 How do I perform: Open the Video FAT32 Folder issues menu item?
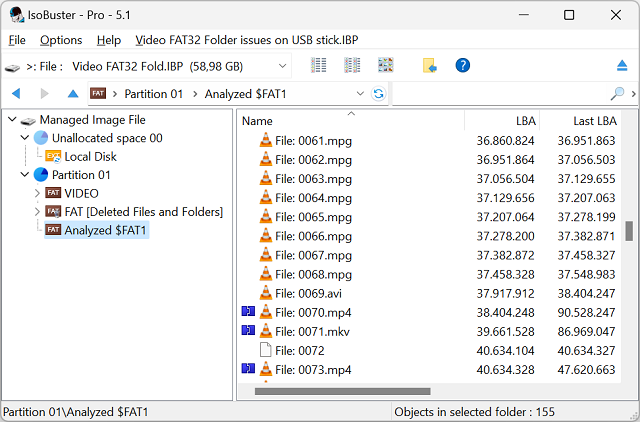[247, 40]
